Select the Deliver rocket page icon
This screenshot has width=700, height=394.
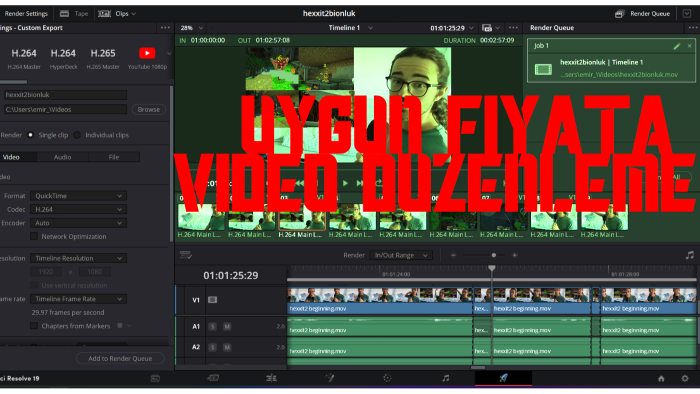click(503, 378)
